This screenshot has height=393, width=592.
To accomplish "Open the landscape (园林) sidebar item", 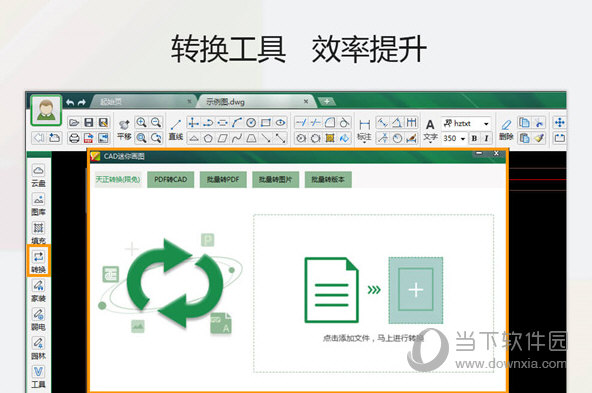I will tap(38, 348).
